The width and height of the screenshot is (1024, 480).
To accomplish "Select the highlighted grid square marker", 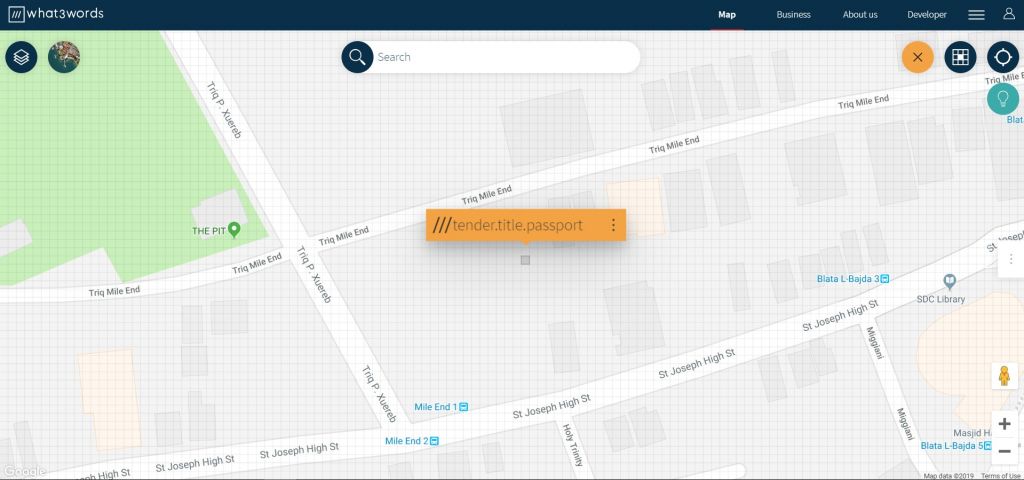I will [x=525, y=260].
